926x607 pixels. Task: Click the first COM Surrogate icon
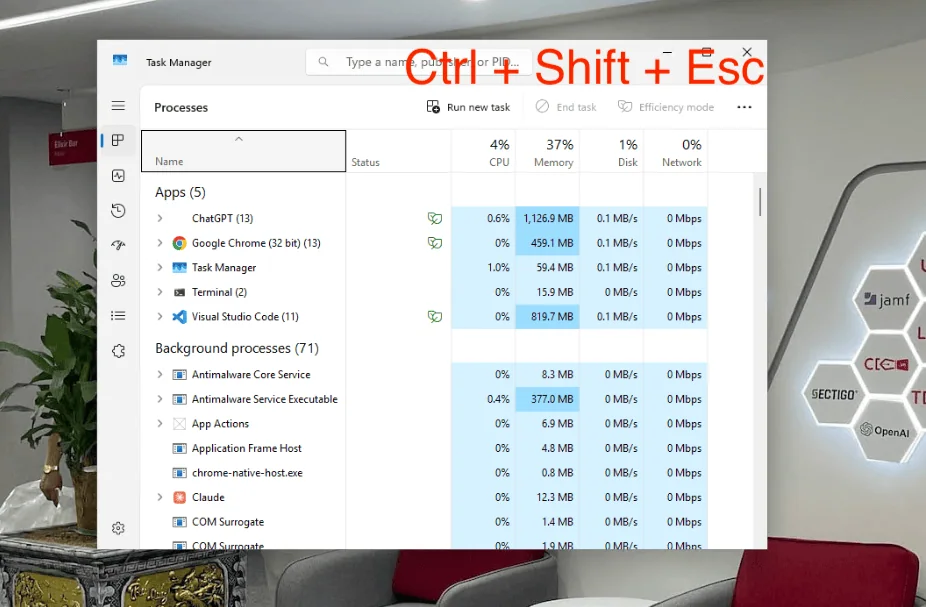[x=180, y=522]
